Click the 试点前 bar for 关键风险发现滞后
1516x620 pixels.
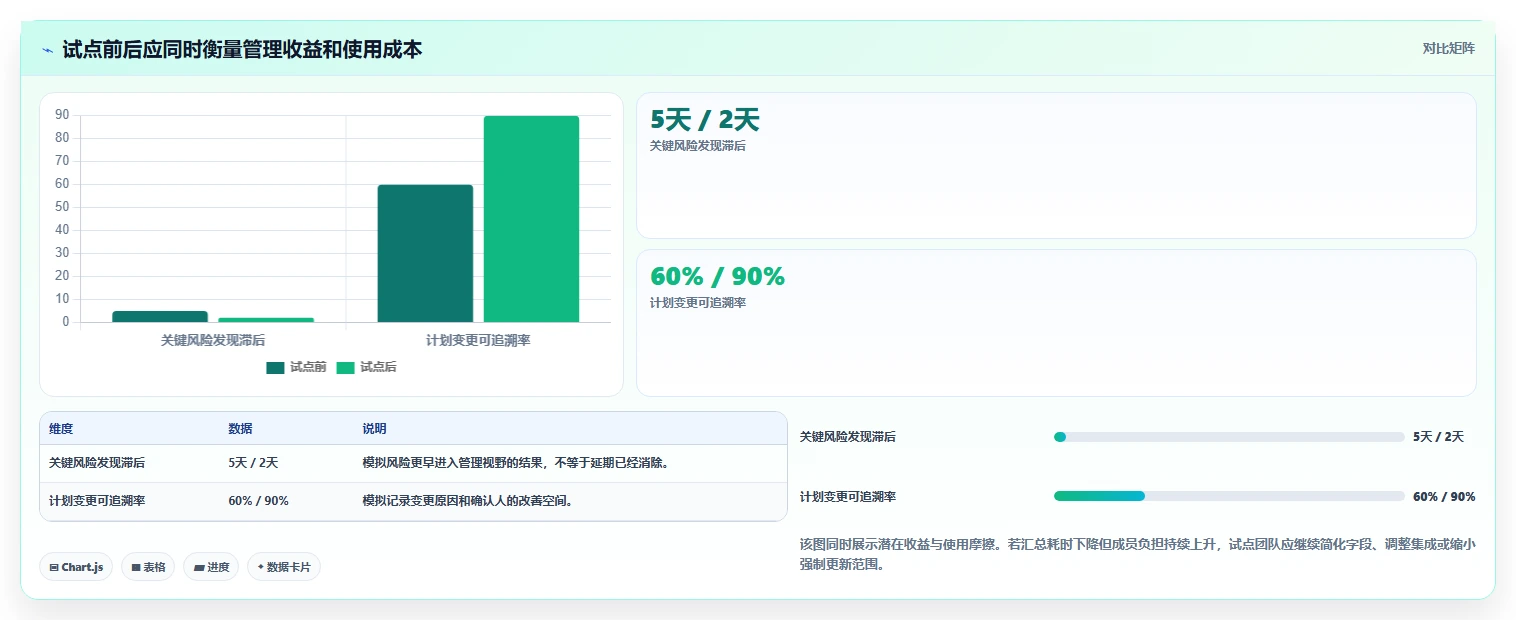tap(160, 316)
